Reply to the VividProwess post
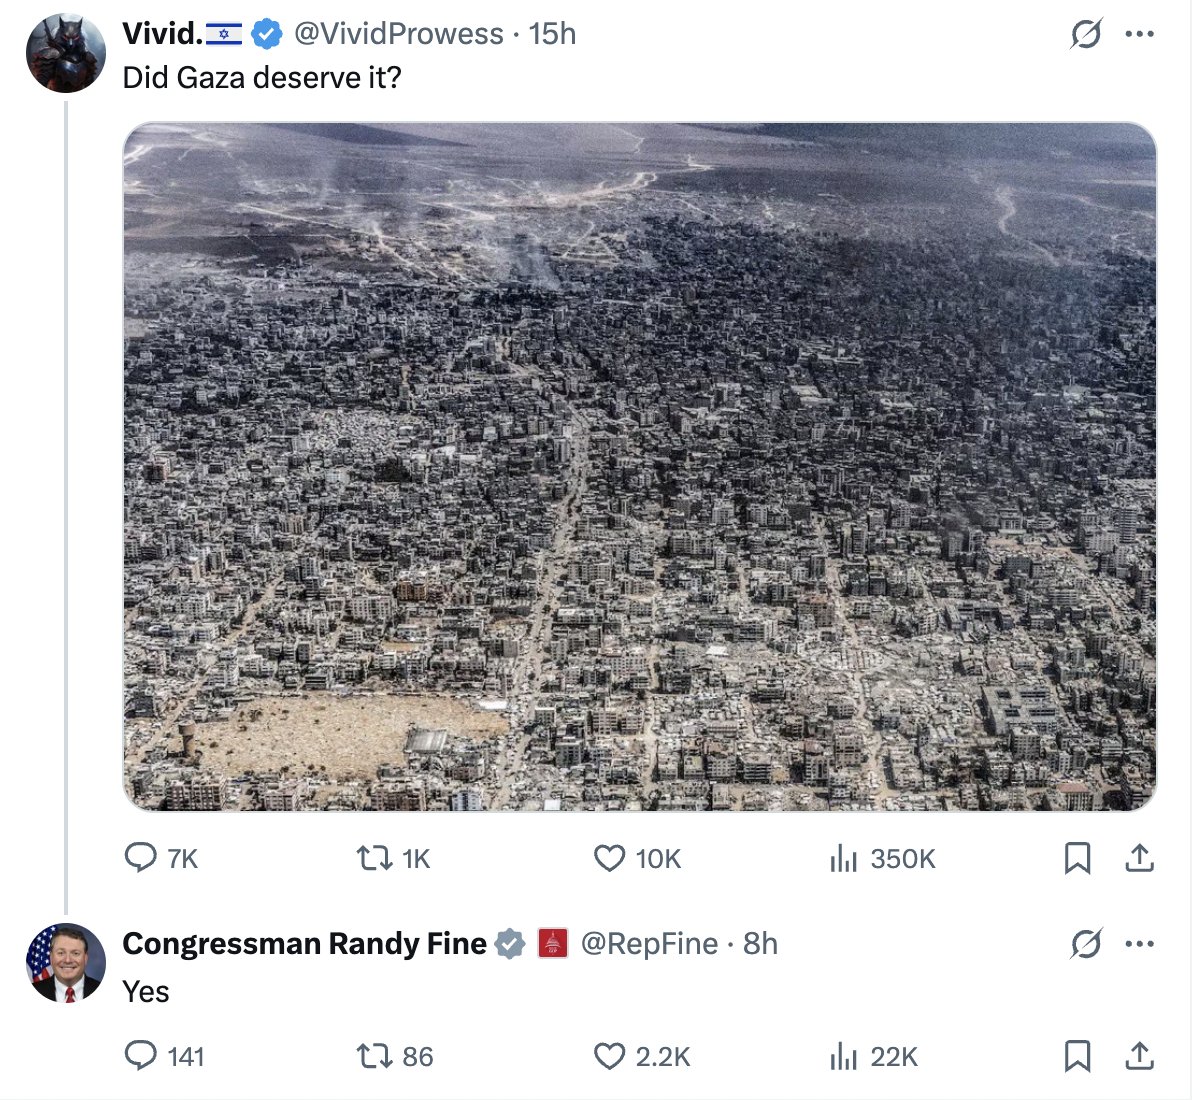The height and width of the screenshot is (1100, 1200). tap(140, 858)
